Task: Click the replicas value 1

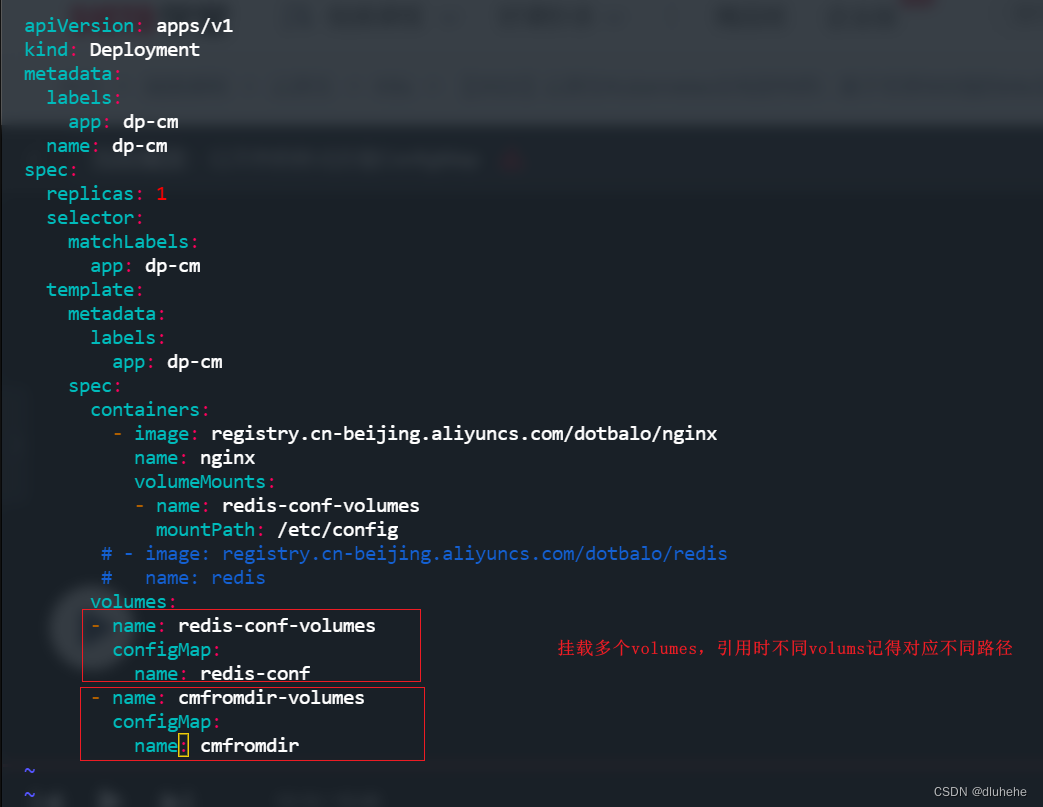Action: [x=161, y=193]
